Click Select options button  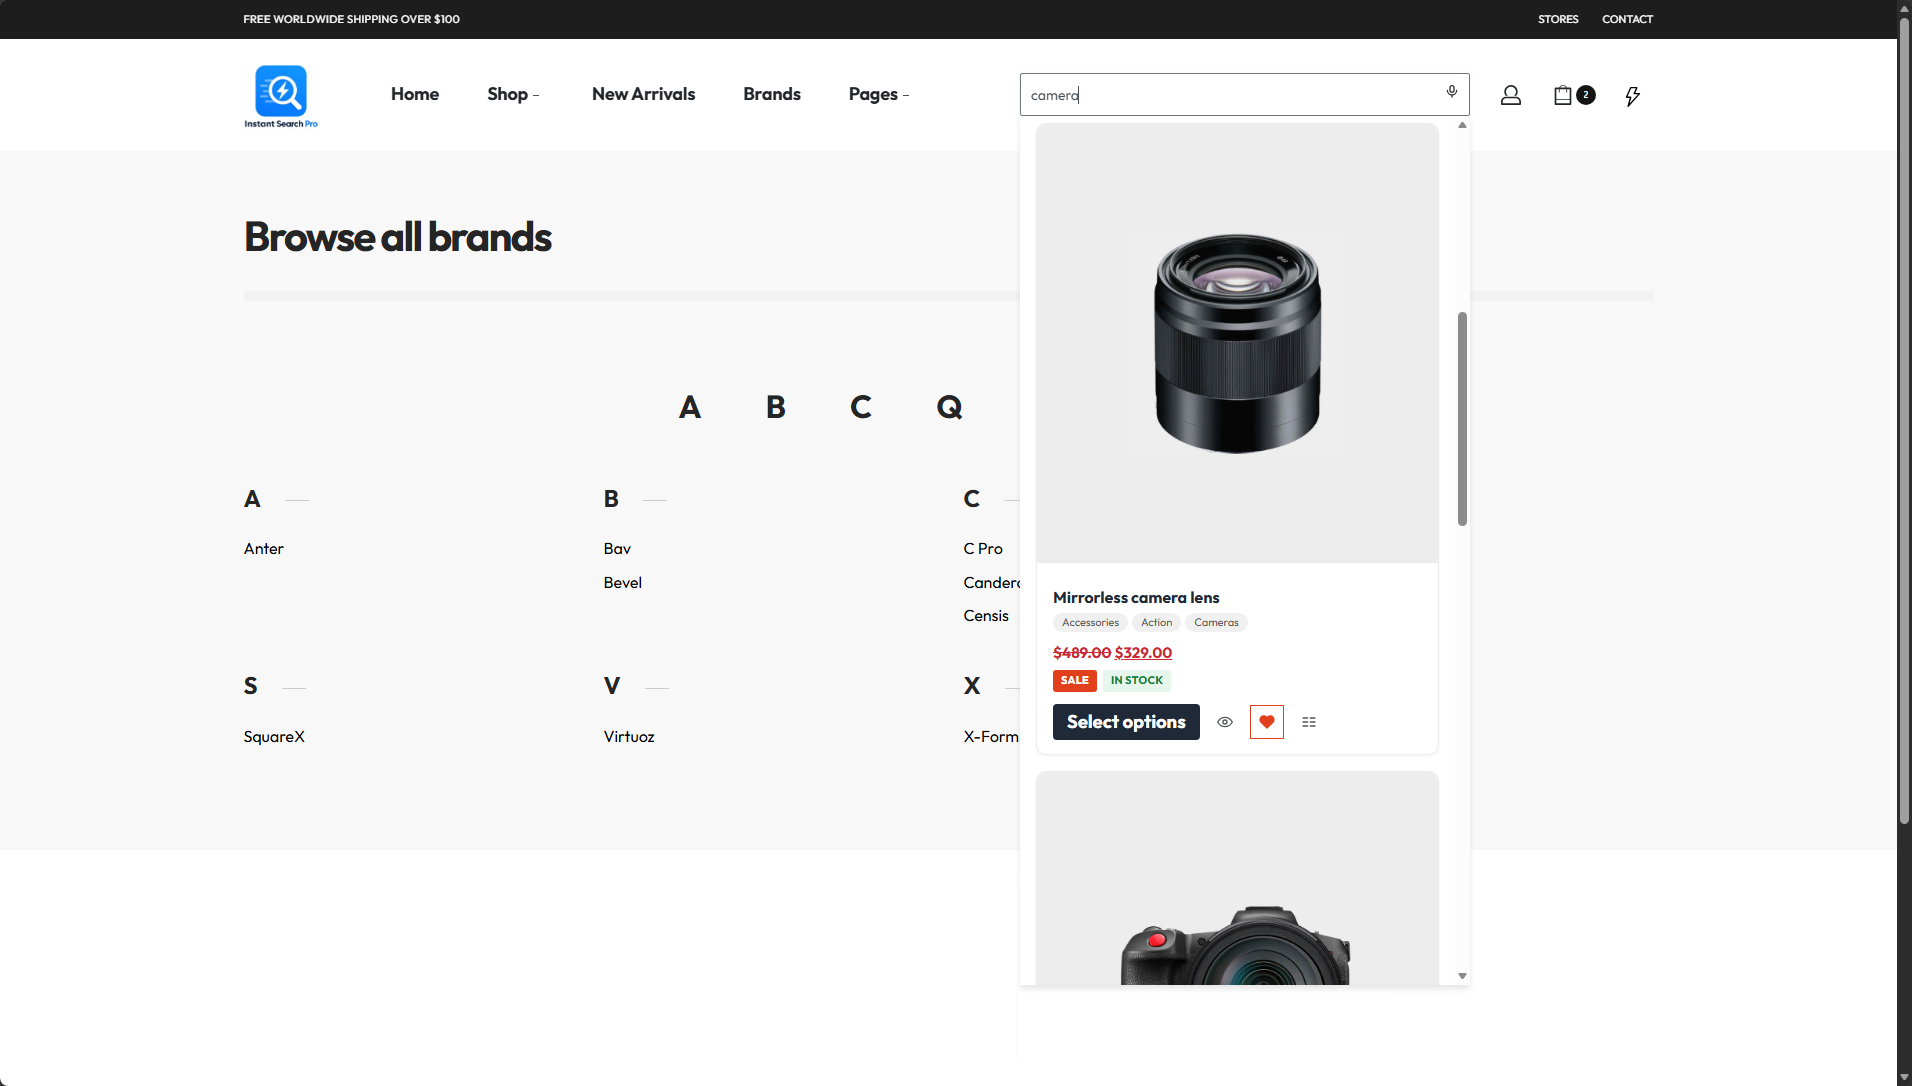pyautogui.click(x=1126, y=722)
